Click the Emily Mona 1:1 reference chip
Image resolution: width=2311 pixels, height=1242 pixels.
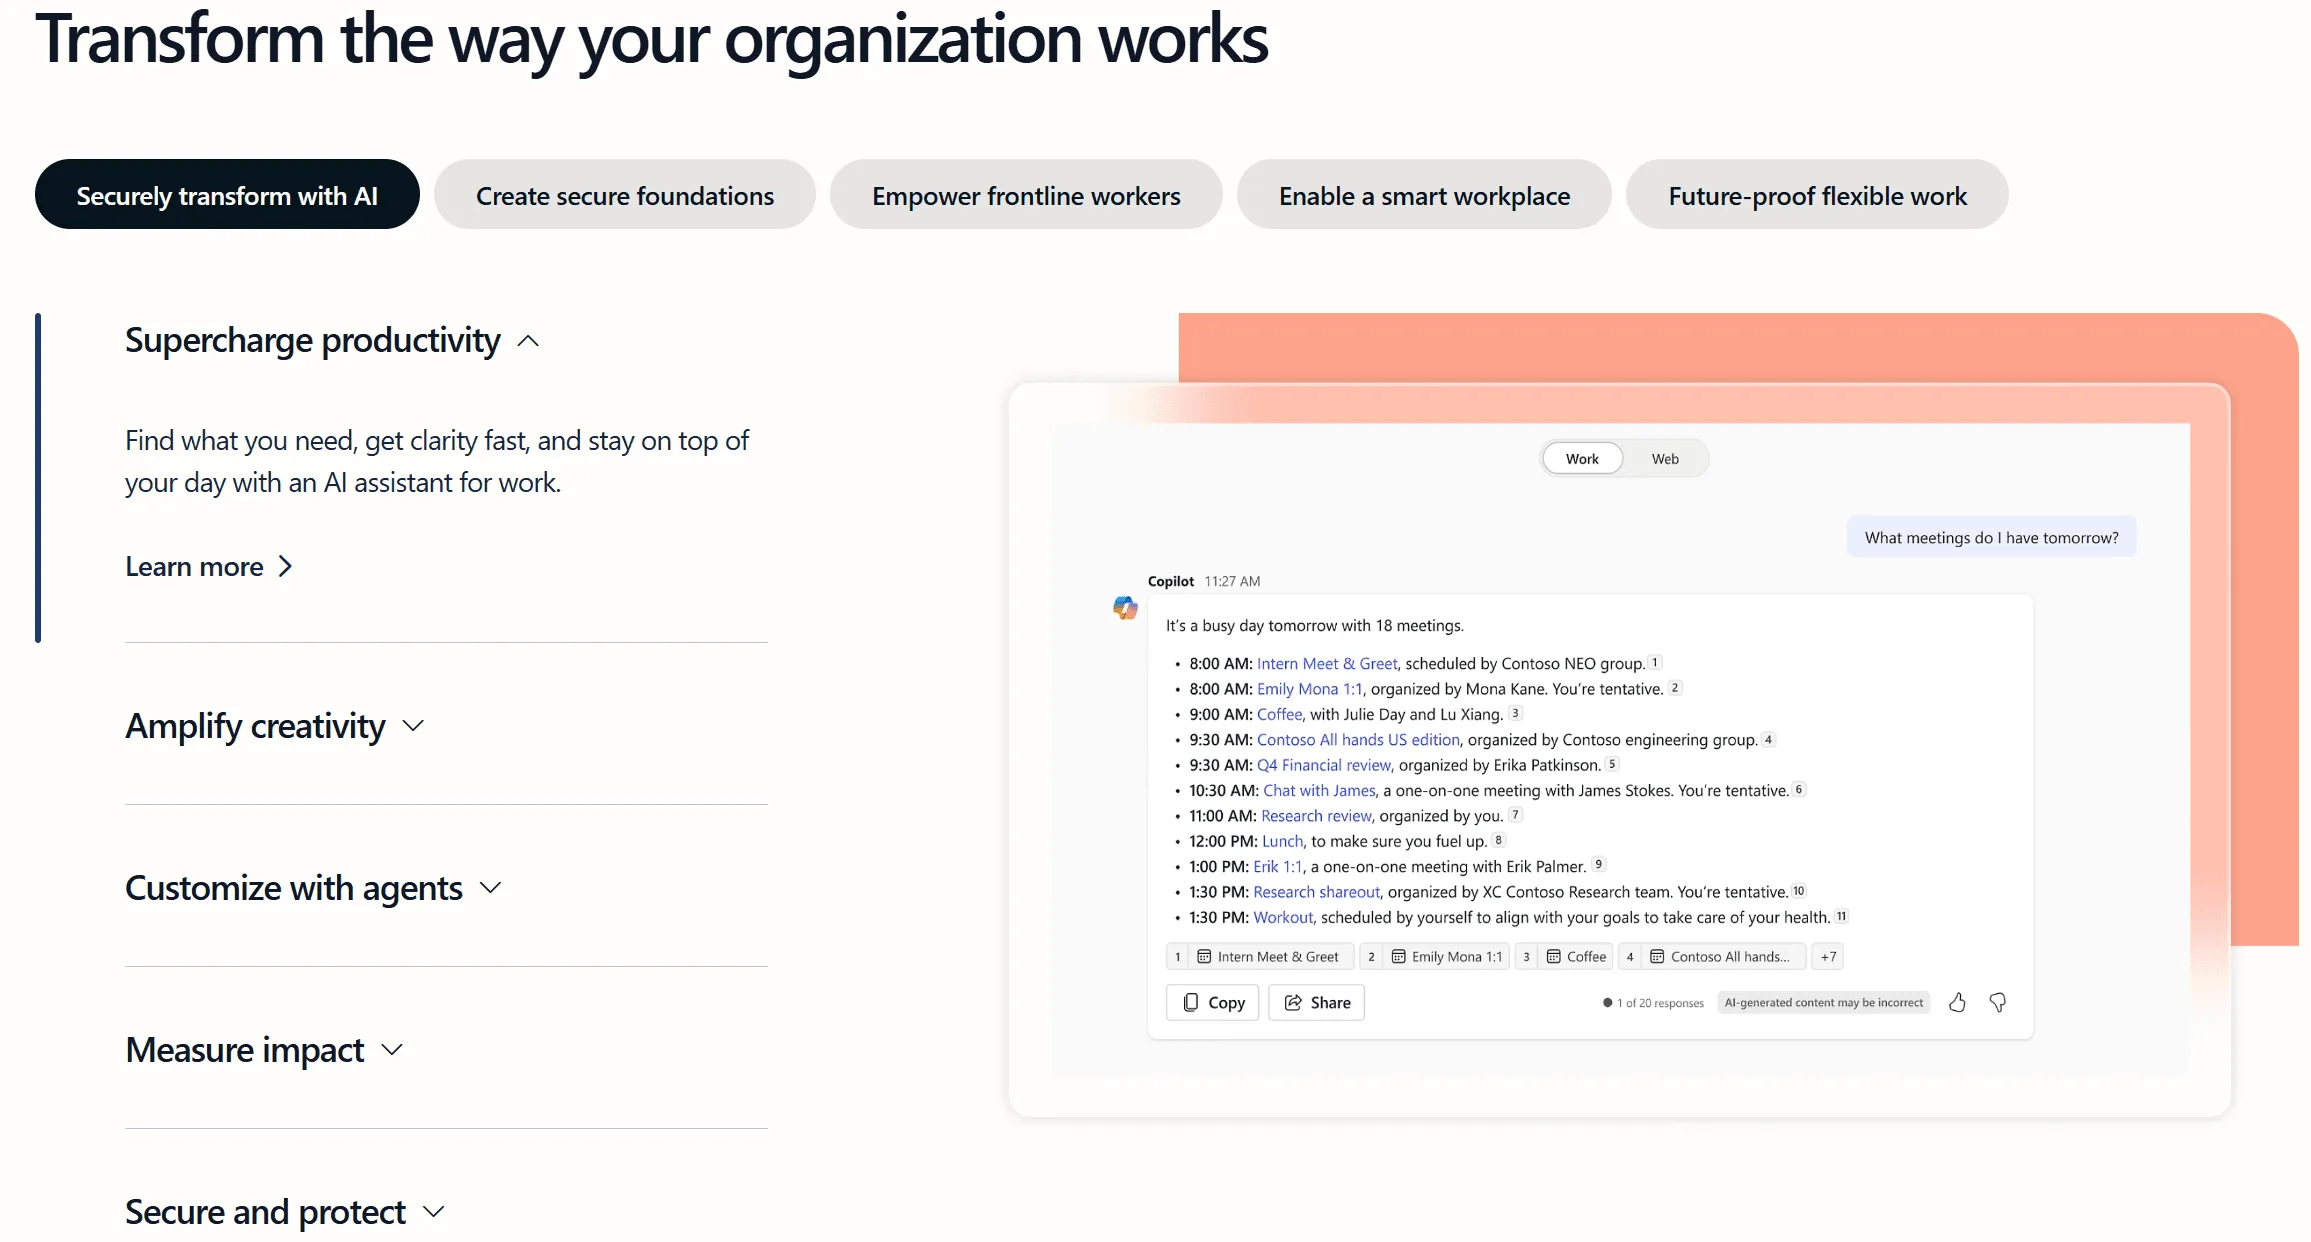click(x=1434, y=957)
